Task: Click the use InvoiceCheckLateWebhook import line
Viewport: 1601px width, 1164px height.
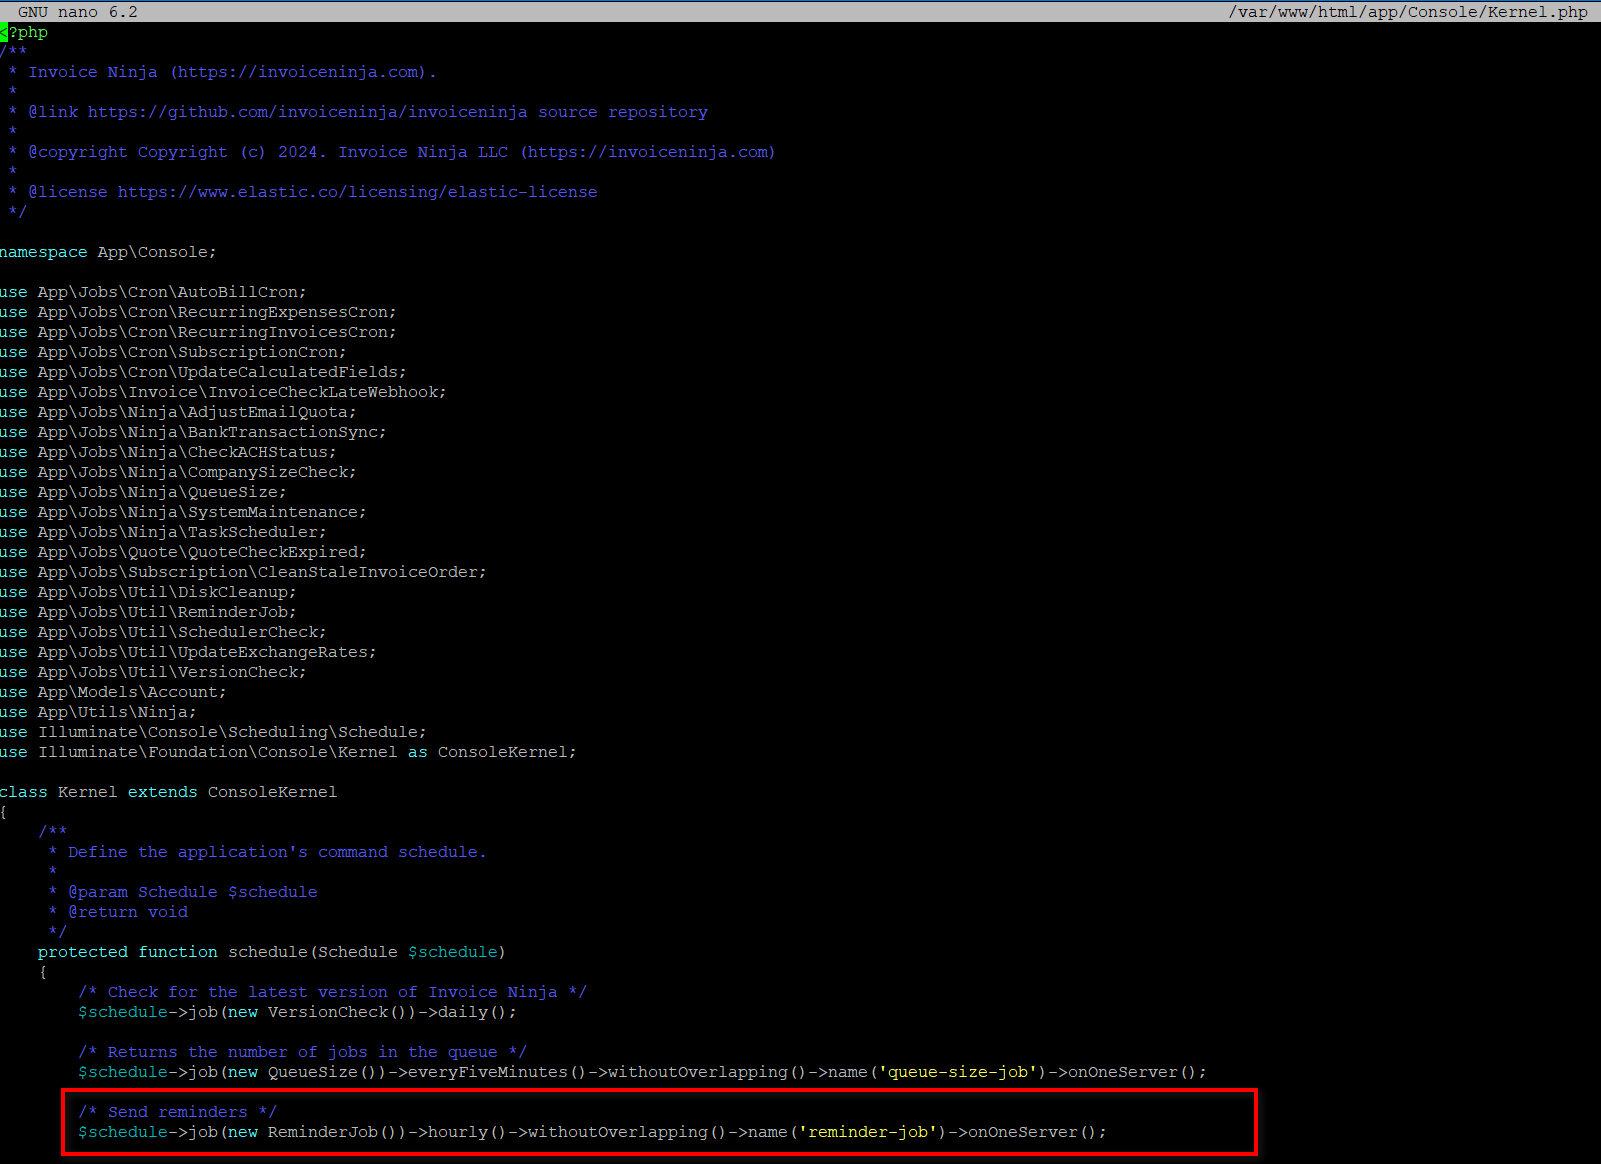Action: point(223,392)
